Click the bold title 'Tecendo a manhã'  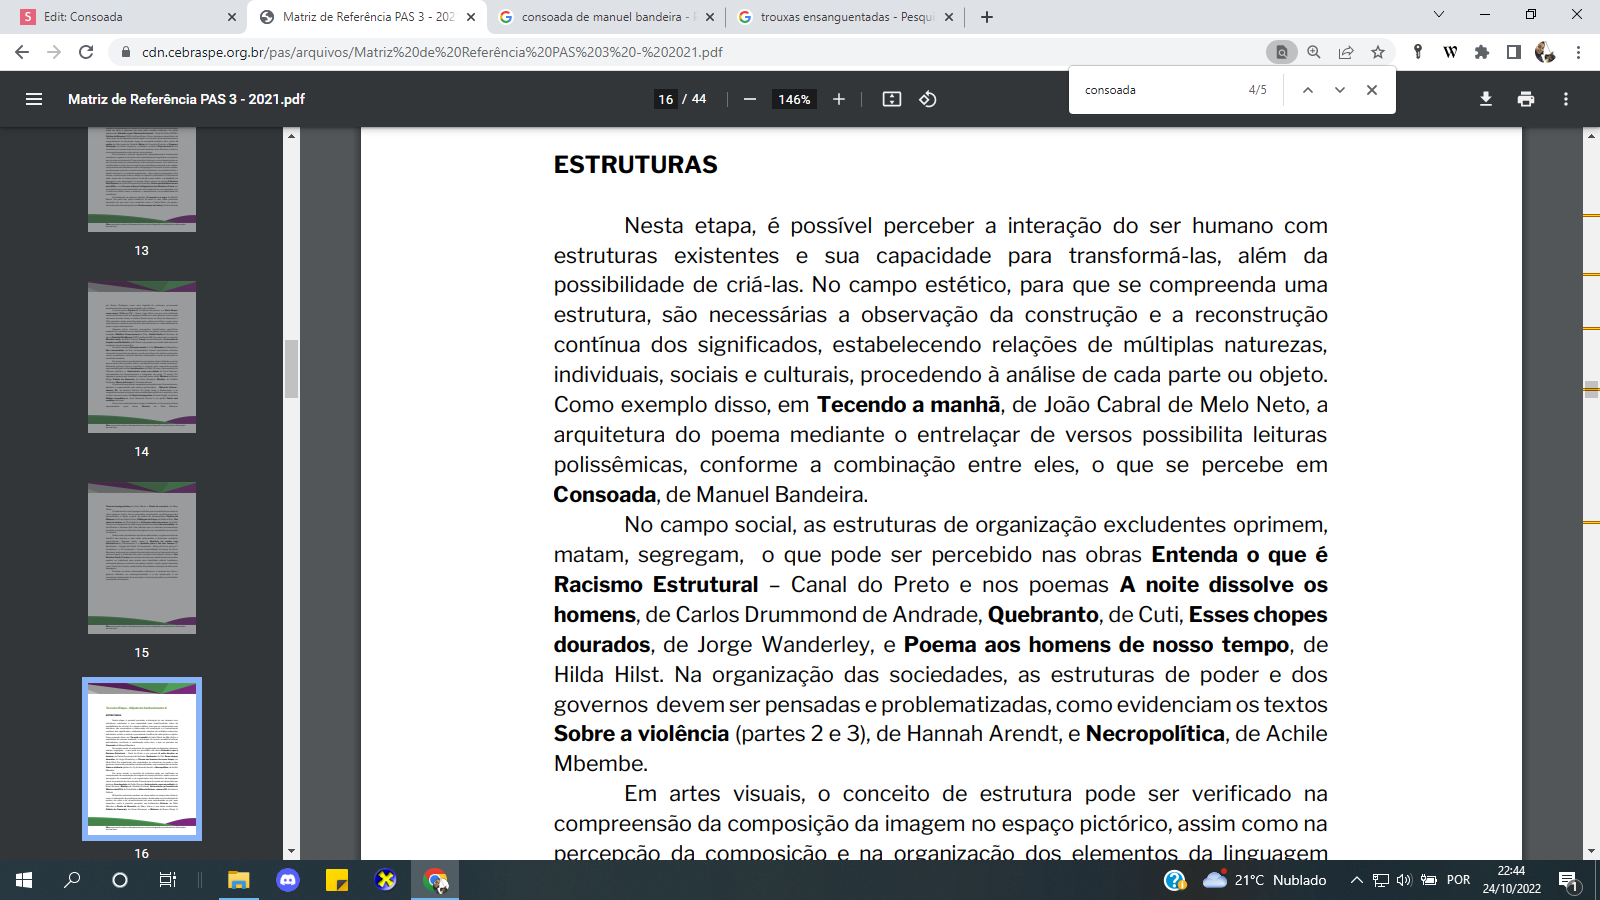coord(908,405)
